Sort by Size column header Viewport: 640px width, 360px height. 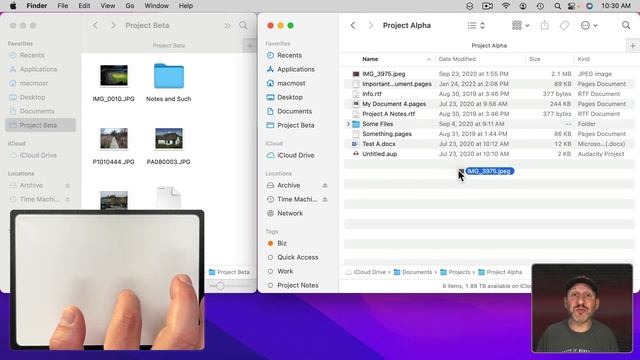[535, 59]
